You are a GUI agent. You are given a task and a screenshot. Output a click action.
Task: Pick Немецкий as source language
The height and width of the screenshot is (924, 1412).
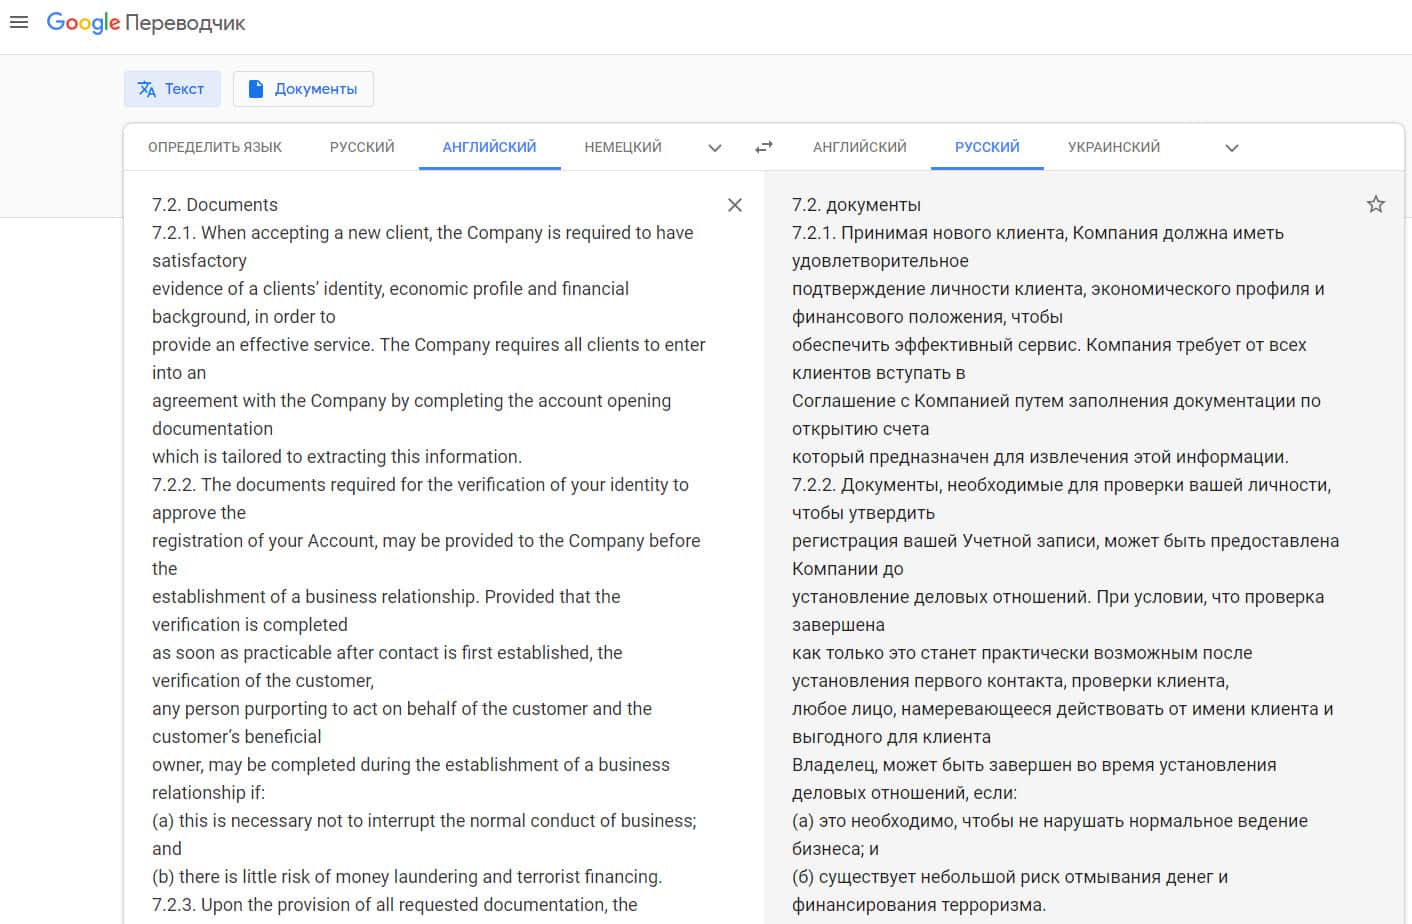(x=623, y=147)
